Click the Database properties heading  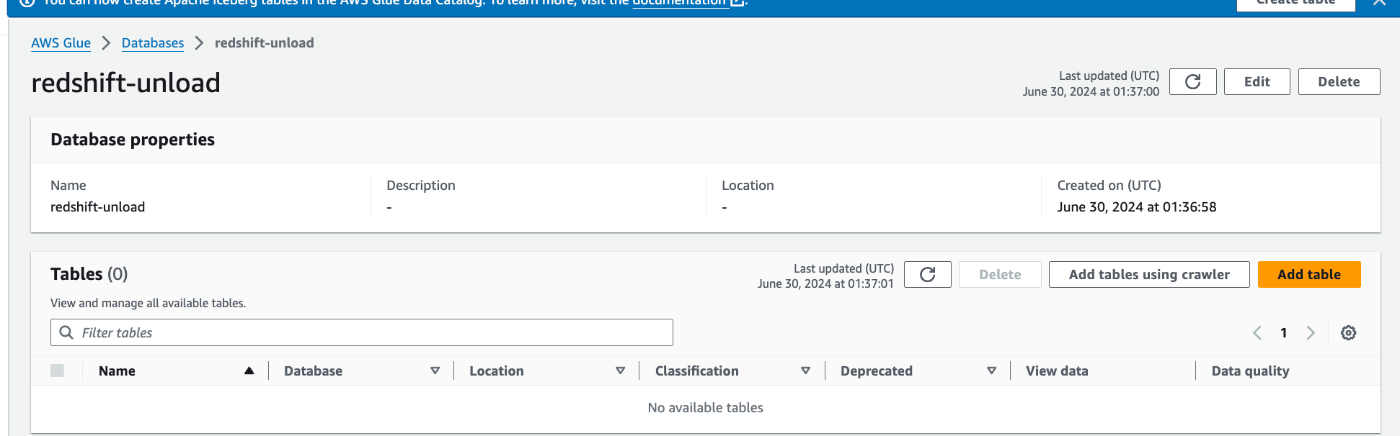click(x=133, y=140)
